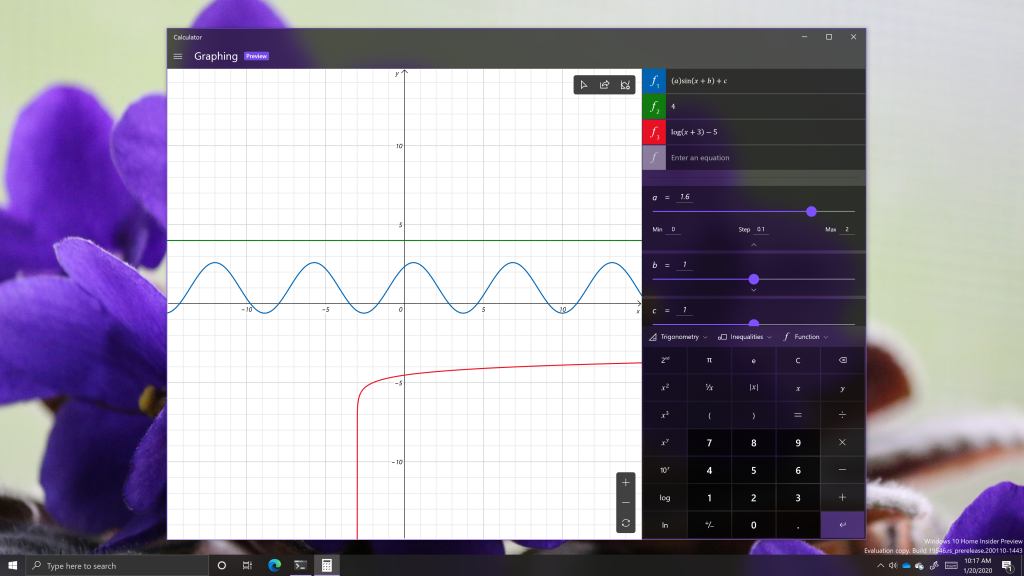Insert x squared operator
The height and width of the screenshot is (576, 1024).
(x=665, y=388)
